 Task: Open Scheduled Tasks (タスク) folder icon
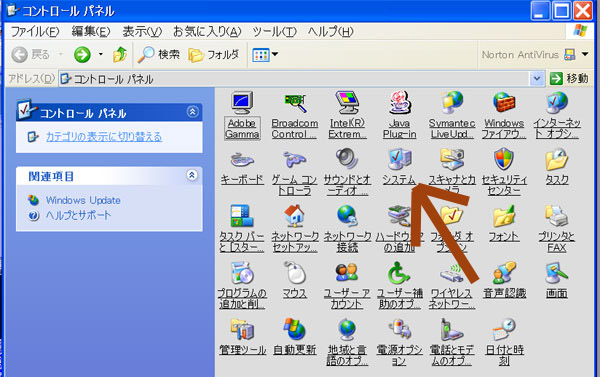coord(557,159)
